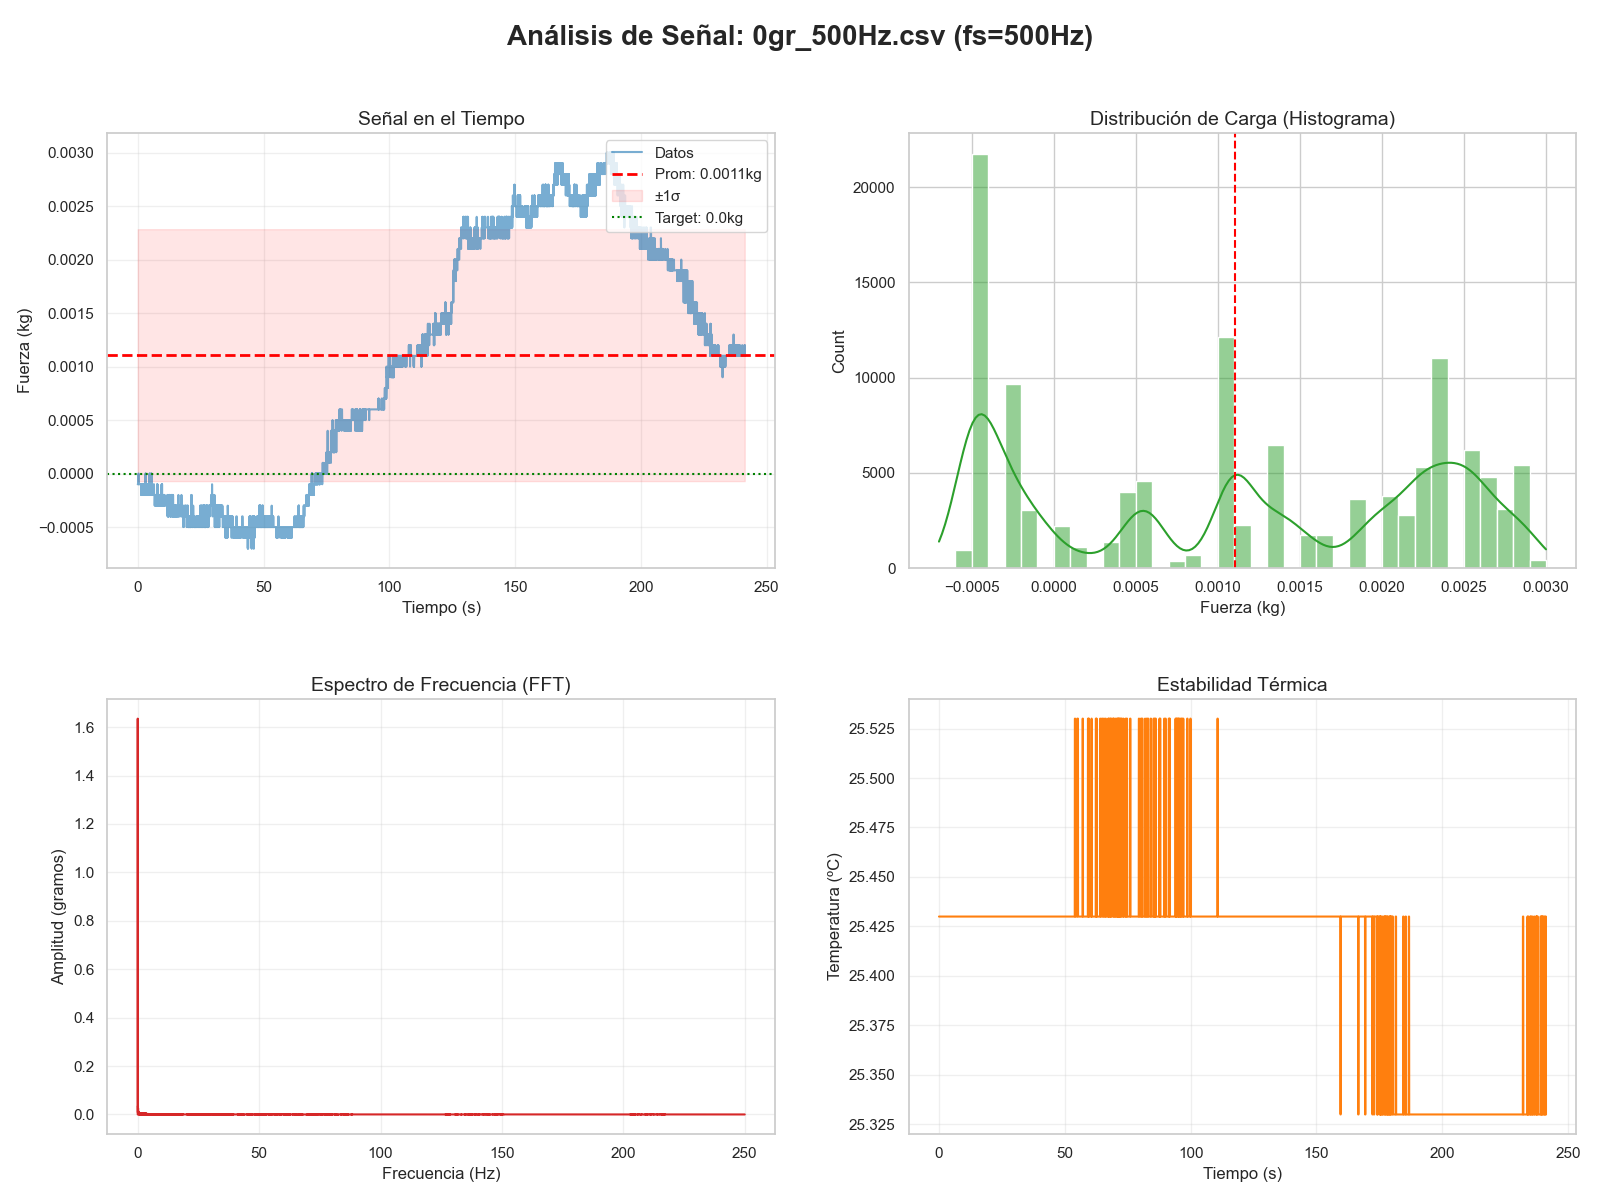This screenshot has width=1600, height=1200.
Task: Click the 'Espectro de Frecuencia (FFT)' title
Action: pyautogui.click(x=441, y=685)
